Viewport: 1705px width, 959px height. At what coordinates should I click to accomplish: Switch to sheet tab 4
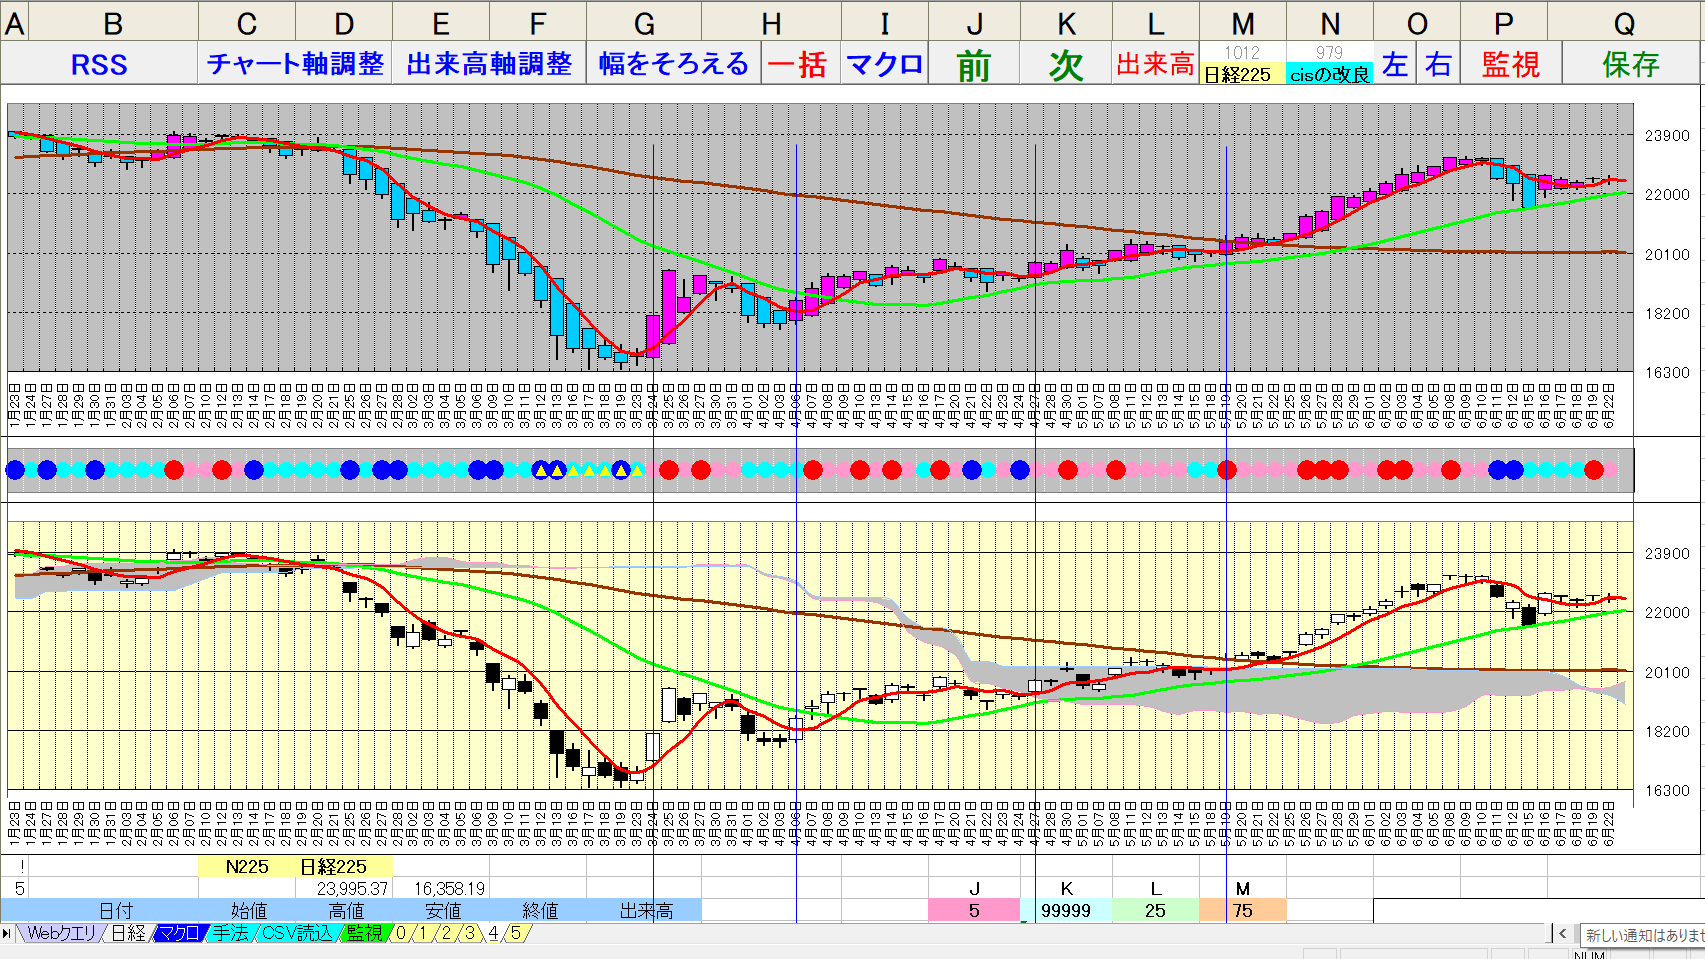pos(493,933)
